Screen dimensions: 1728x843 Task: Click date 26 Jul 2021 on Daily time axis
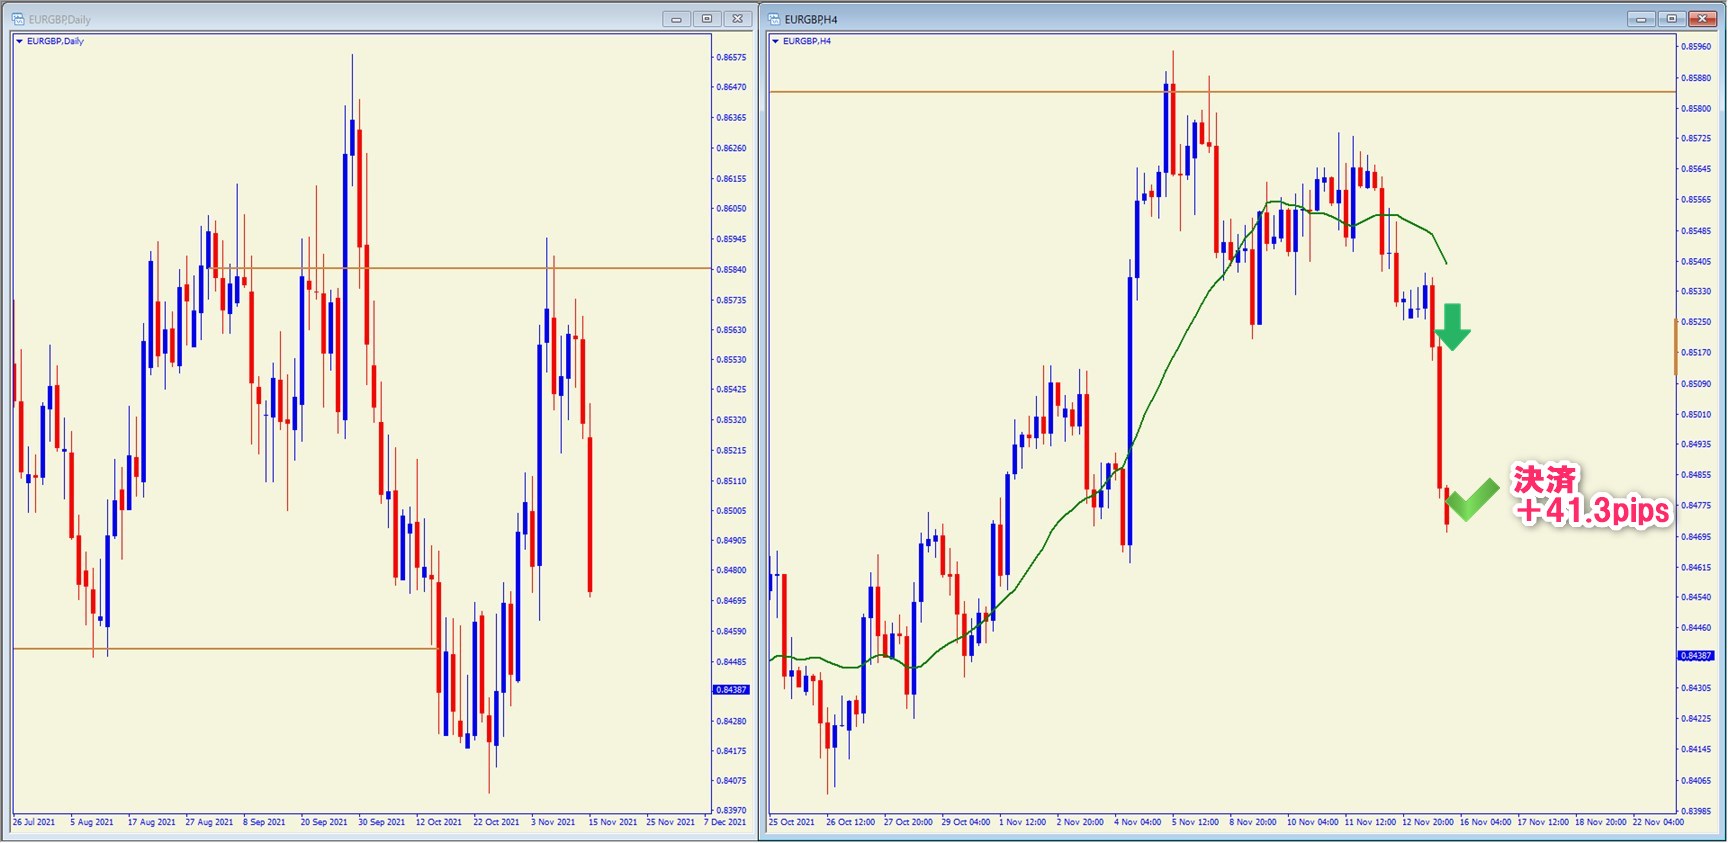(x=34, y=823)
